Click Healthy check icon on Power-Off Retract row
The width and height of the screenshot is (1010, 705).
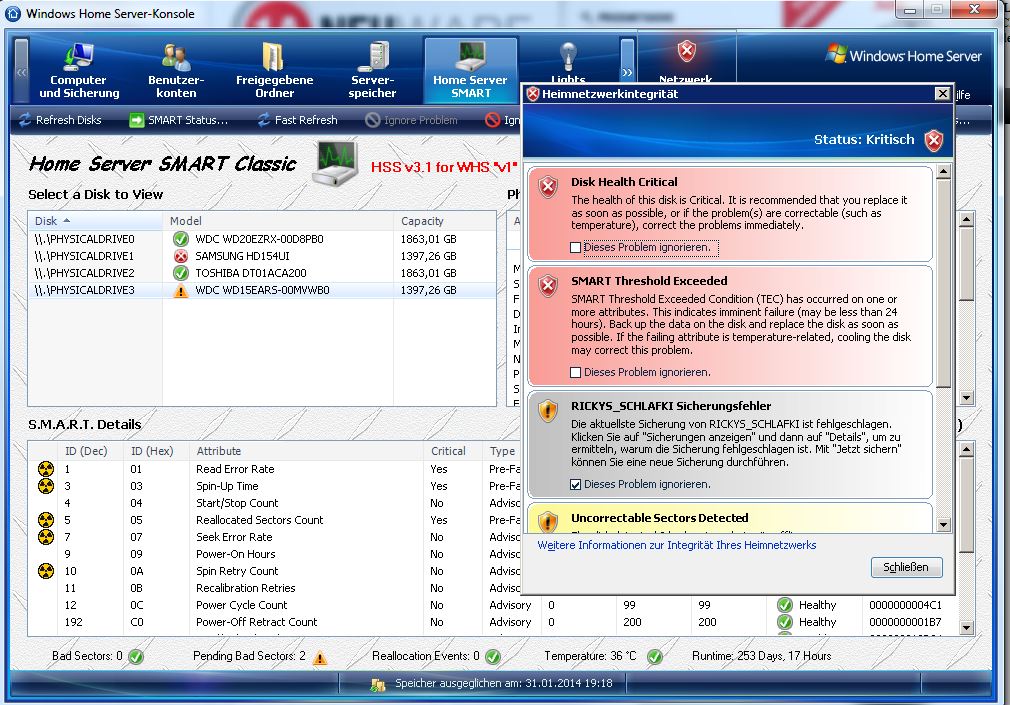(x=785, y=622)
